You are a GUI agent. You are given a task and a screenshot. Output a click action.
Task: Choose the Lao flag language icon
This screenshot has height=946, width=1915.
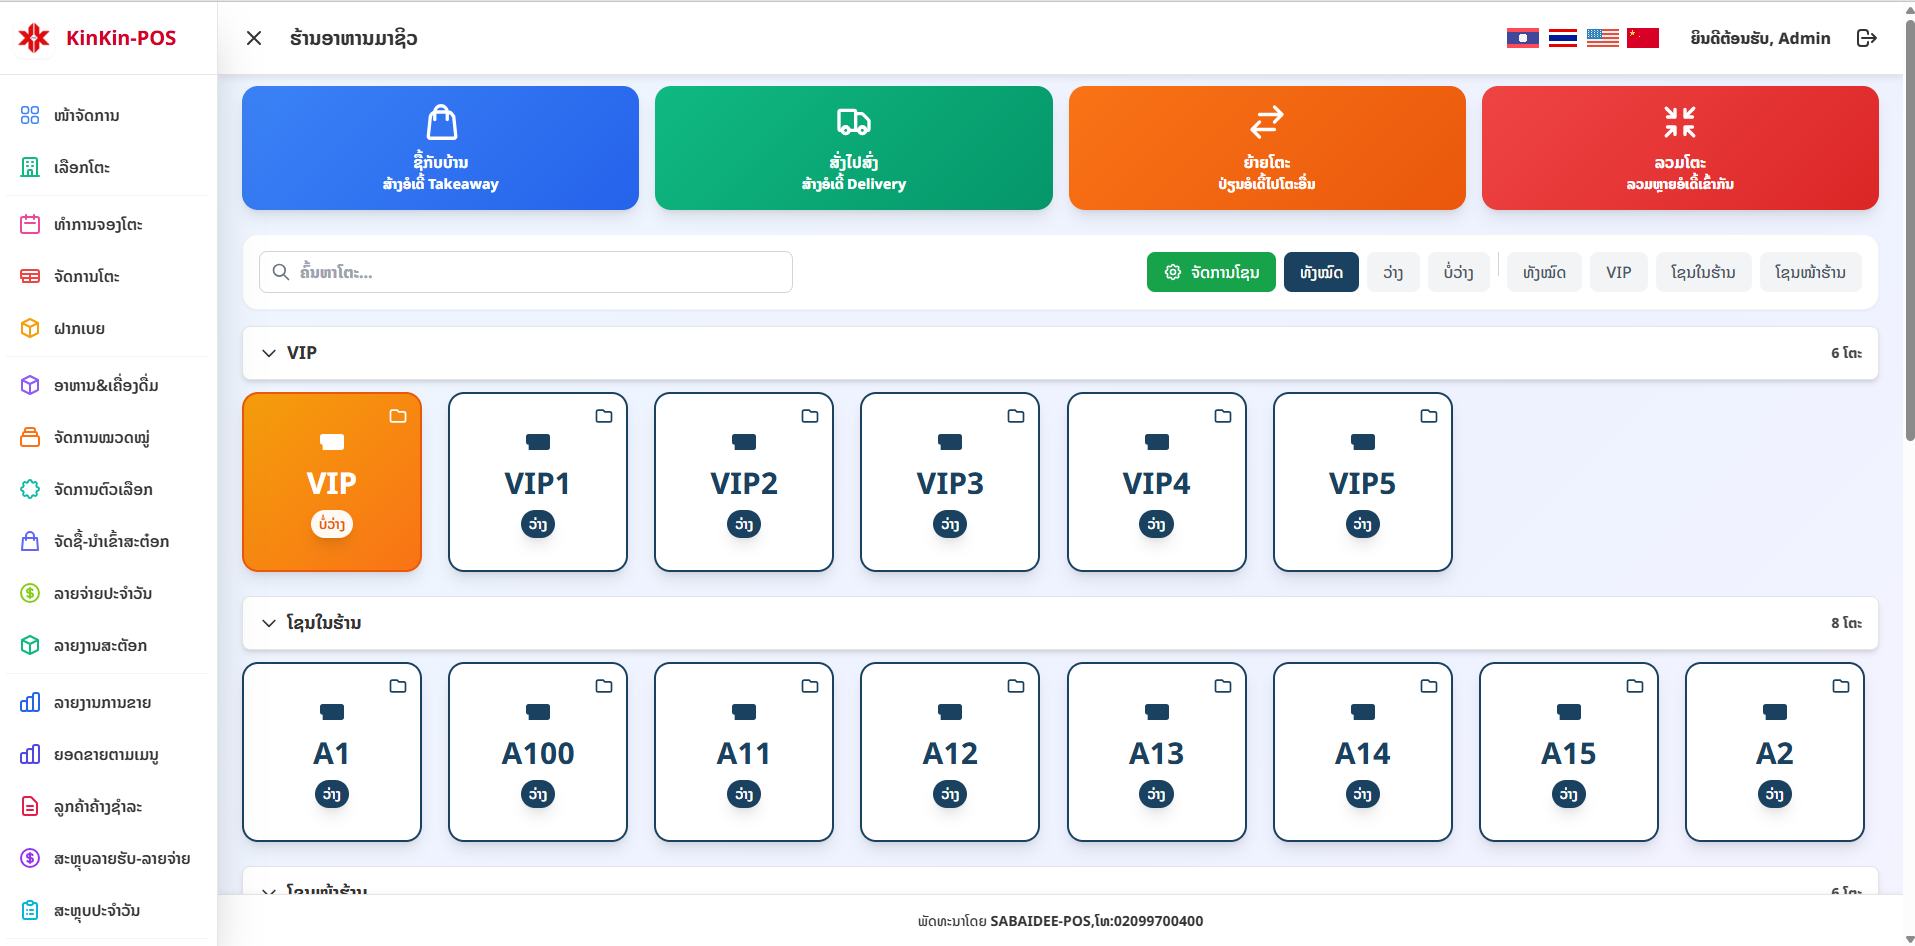point(1522,38)
